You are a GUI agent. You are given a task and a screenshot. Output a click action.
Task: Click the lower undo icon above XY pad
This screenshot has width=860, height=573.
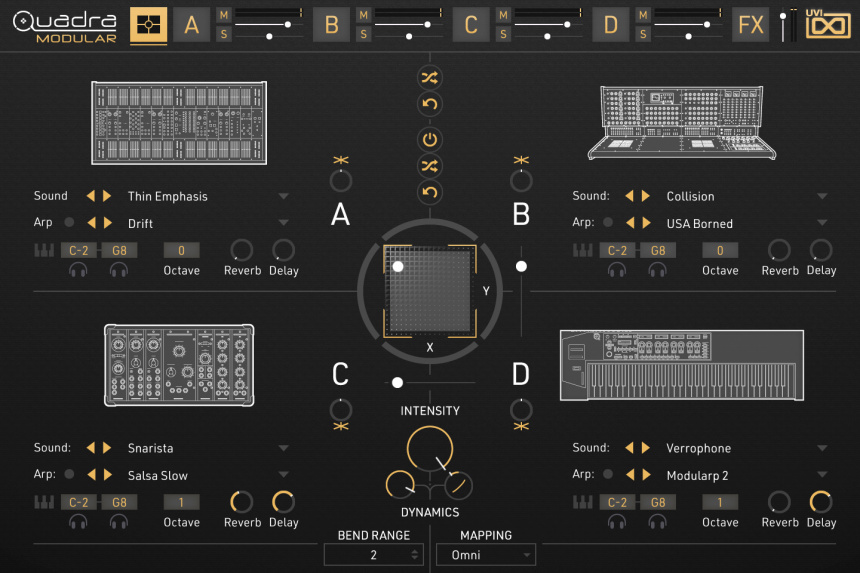click(429, 192)
